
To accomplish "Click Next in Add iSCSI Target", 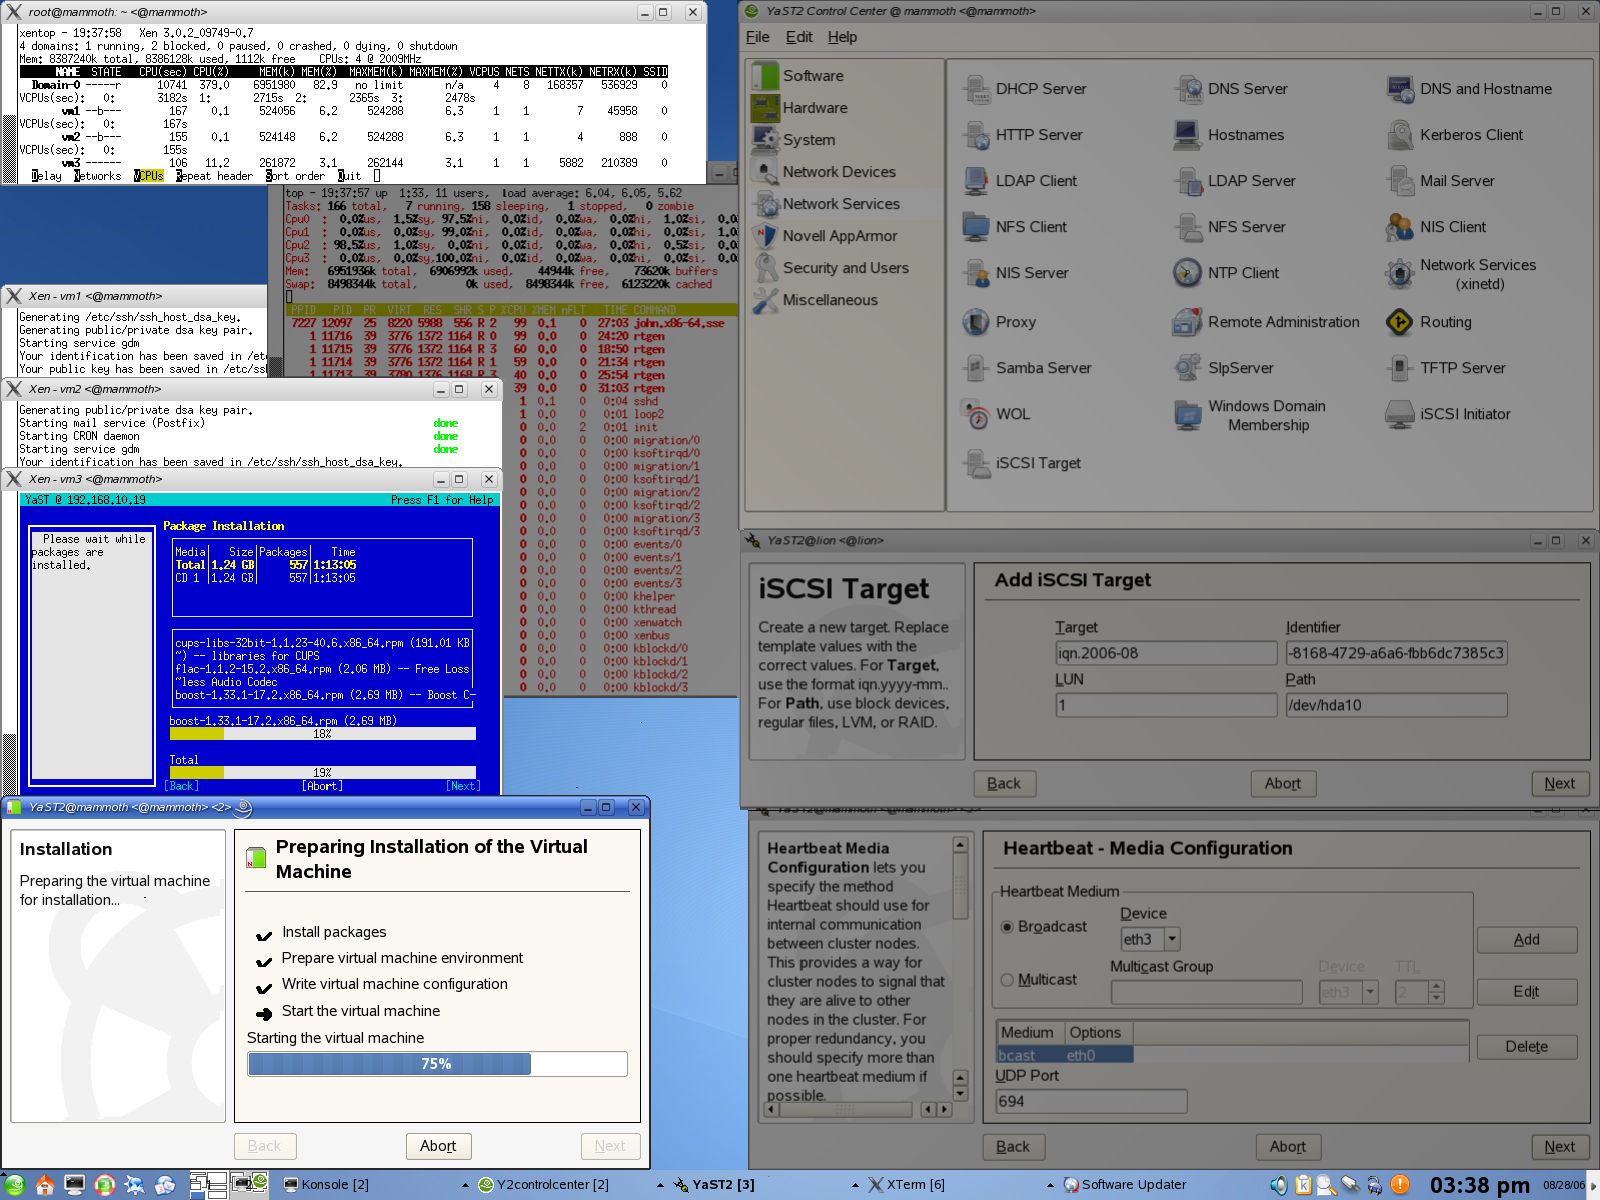I will 1559,784.
